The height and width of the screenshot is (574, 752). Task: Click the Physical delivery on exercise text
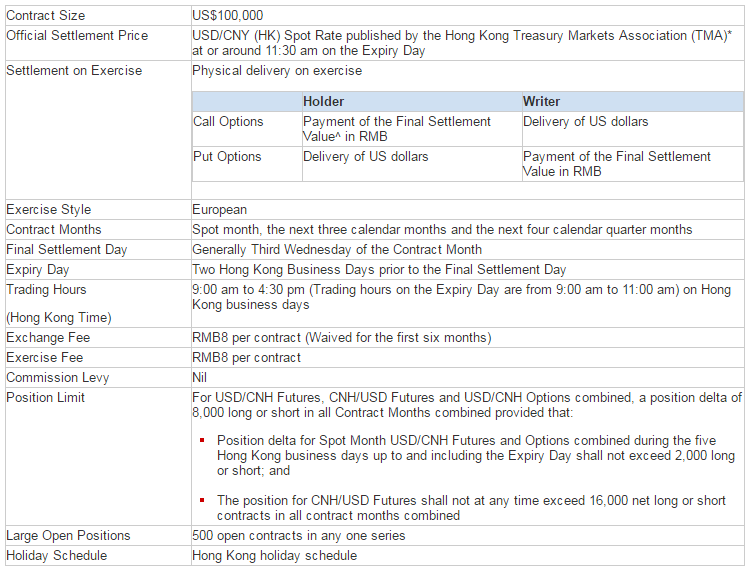click(277, 71)
